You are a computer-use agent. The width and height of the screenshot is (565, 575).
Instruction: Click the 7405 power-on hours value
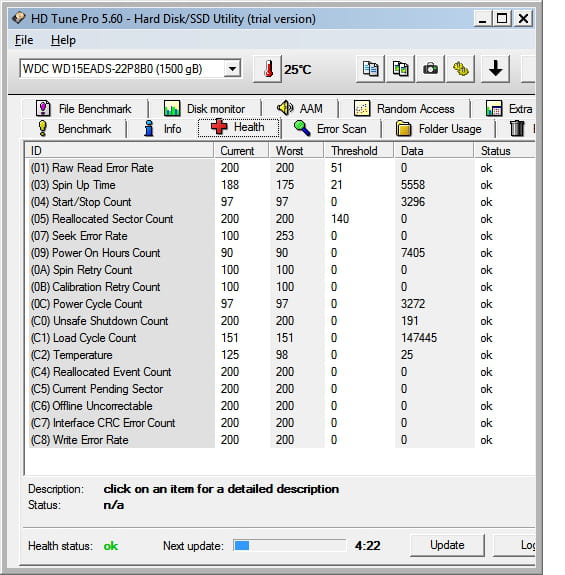tap(413, 253)
